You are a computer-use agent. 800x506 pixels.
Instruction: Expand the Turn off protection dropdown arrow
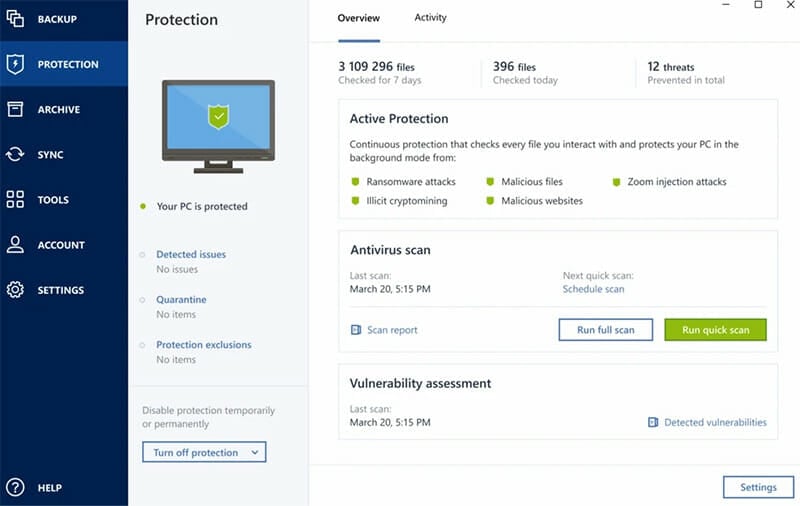click(255, 452)
